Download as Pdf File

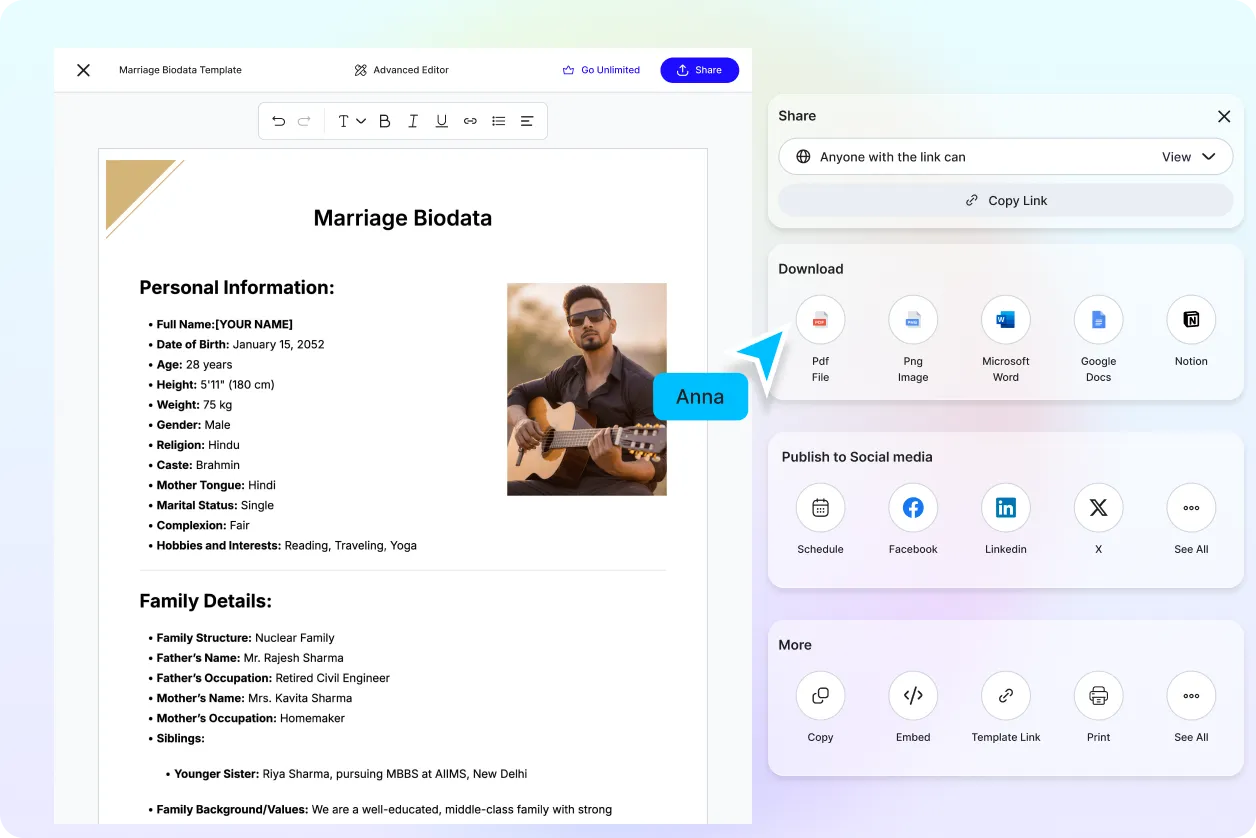(820, 320)
